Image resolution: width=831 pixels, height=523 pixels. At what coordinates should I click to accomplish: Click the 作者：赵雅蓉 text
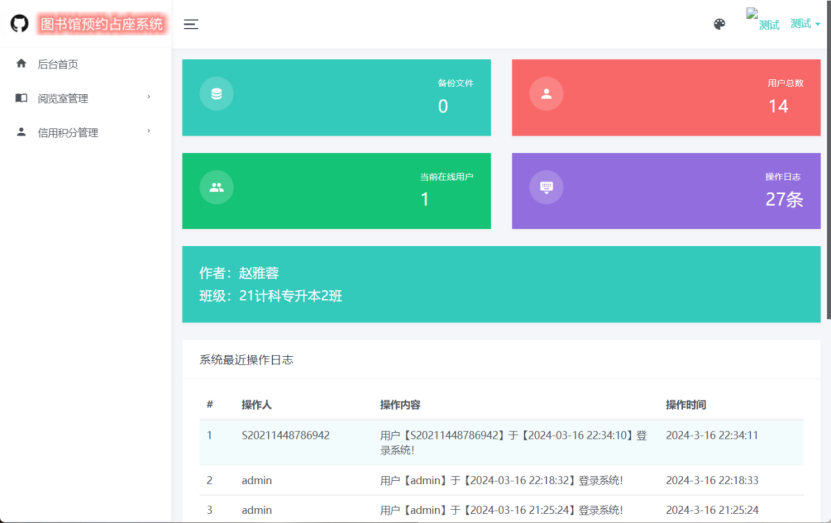pyautogui.click(x=239, y=273)
